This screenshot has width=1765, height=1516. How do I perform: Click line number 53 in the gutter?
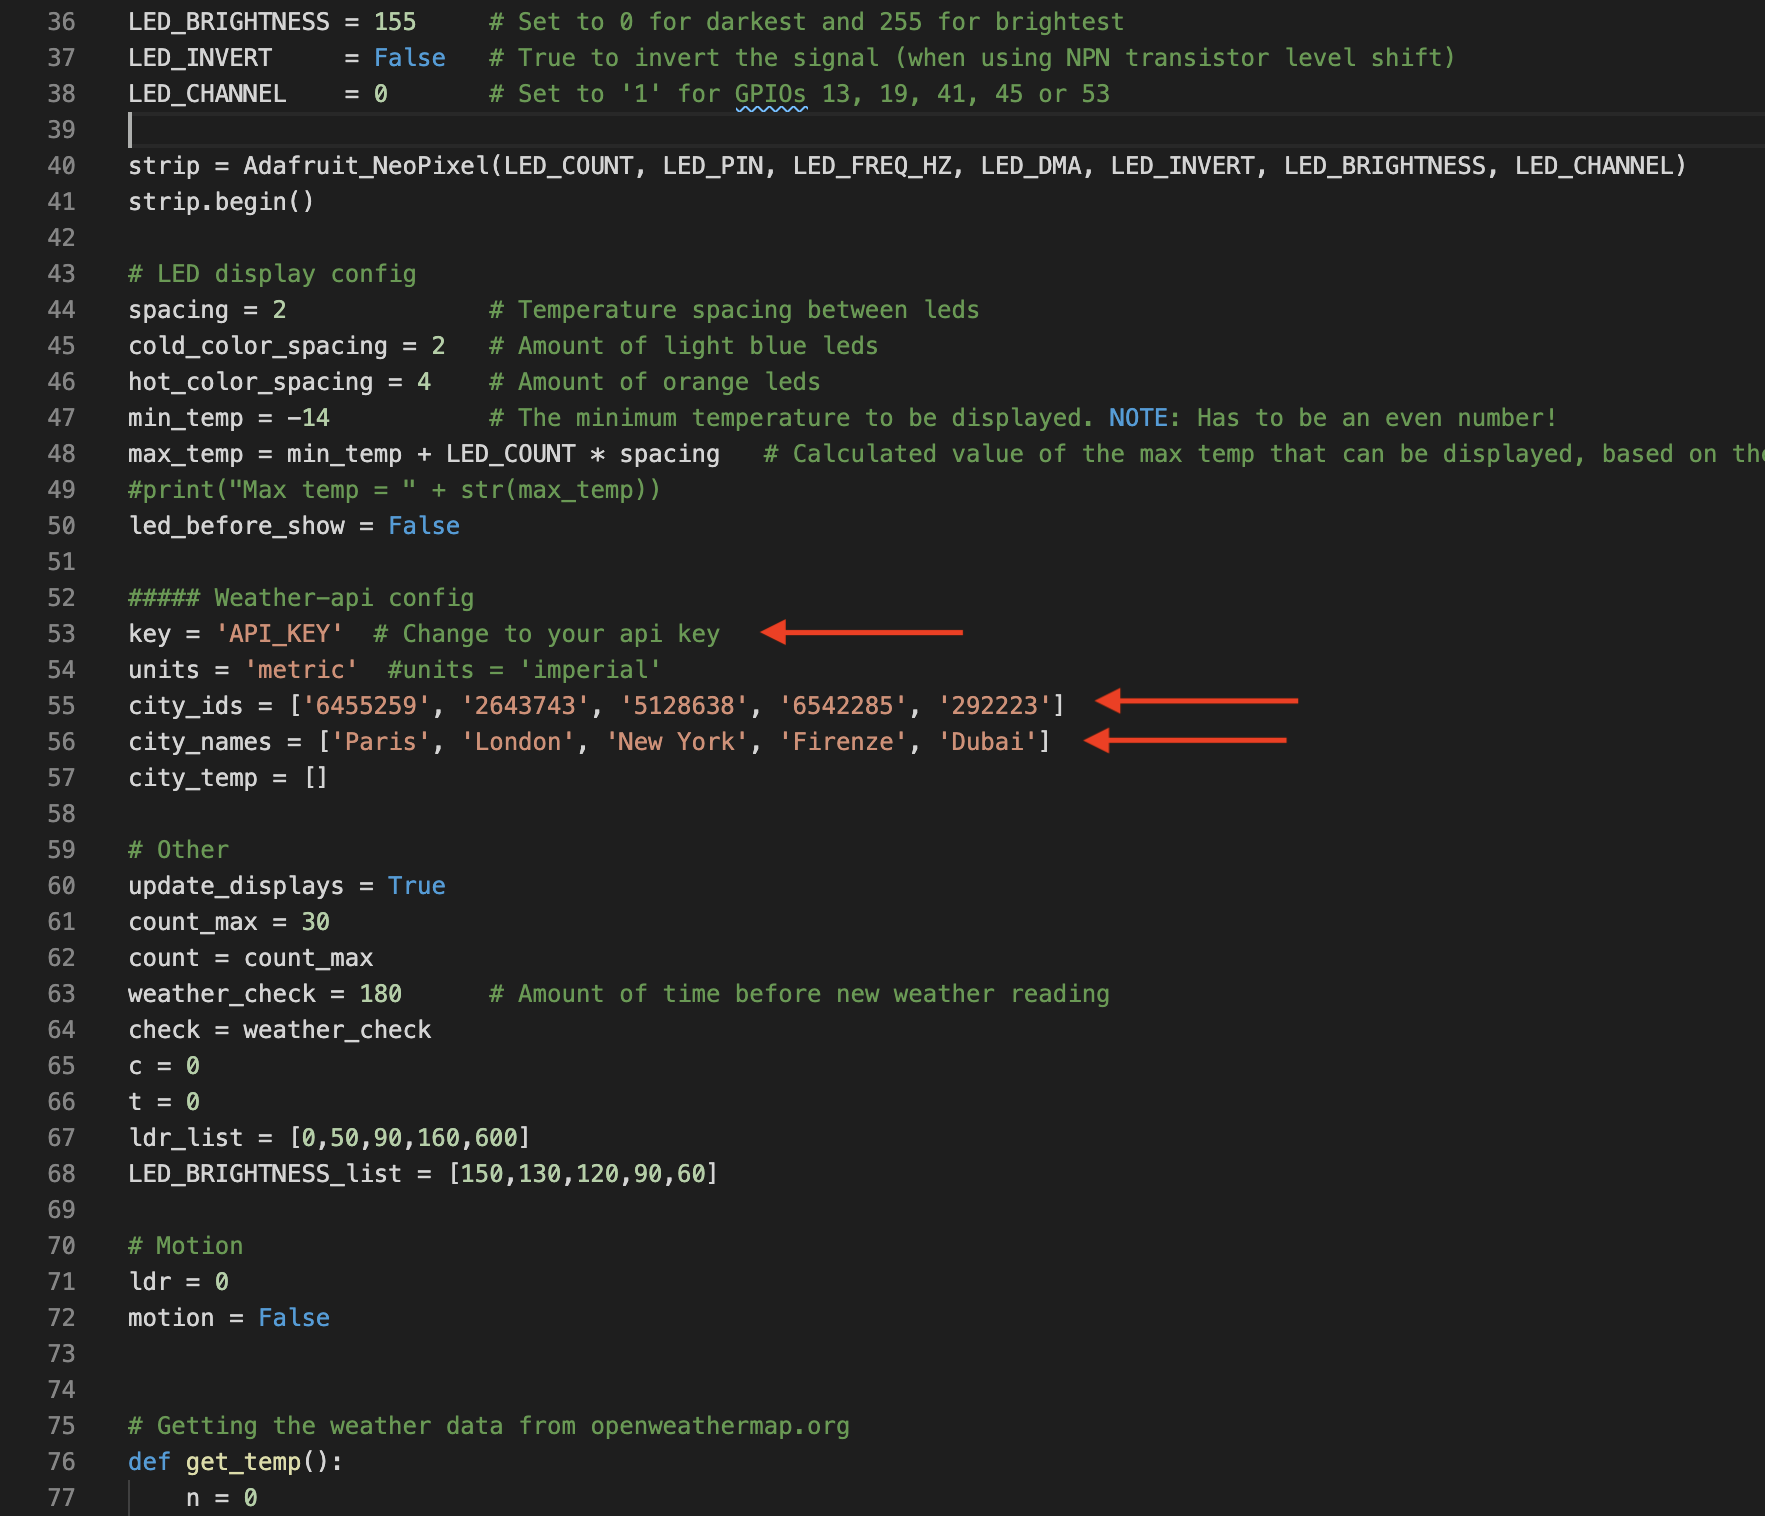click(60, 633)
